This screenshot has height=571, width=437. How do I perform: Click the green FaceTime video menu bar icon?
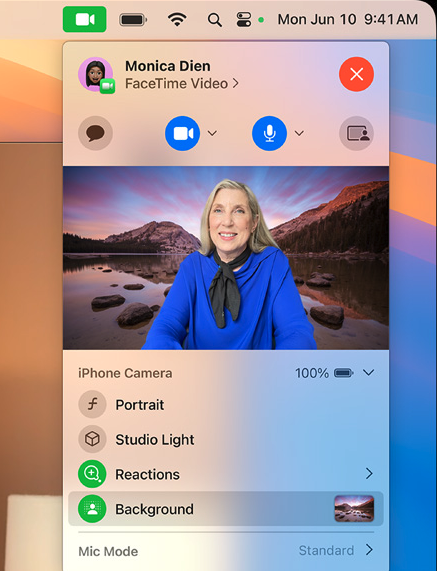[84, 19]
